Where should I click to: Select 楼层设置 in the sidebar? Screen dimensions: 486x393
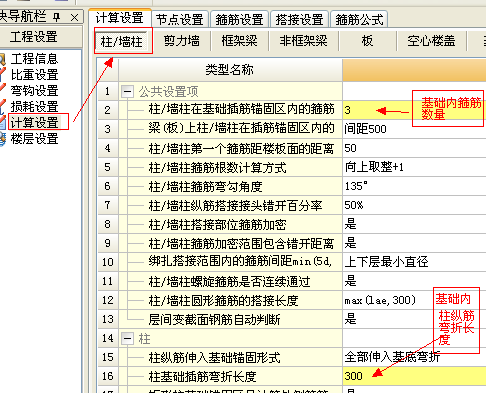tap(34, 139)
